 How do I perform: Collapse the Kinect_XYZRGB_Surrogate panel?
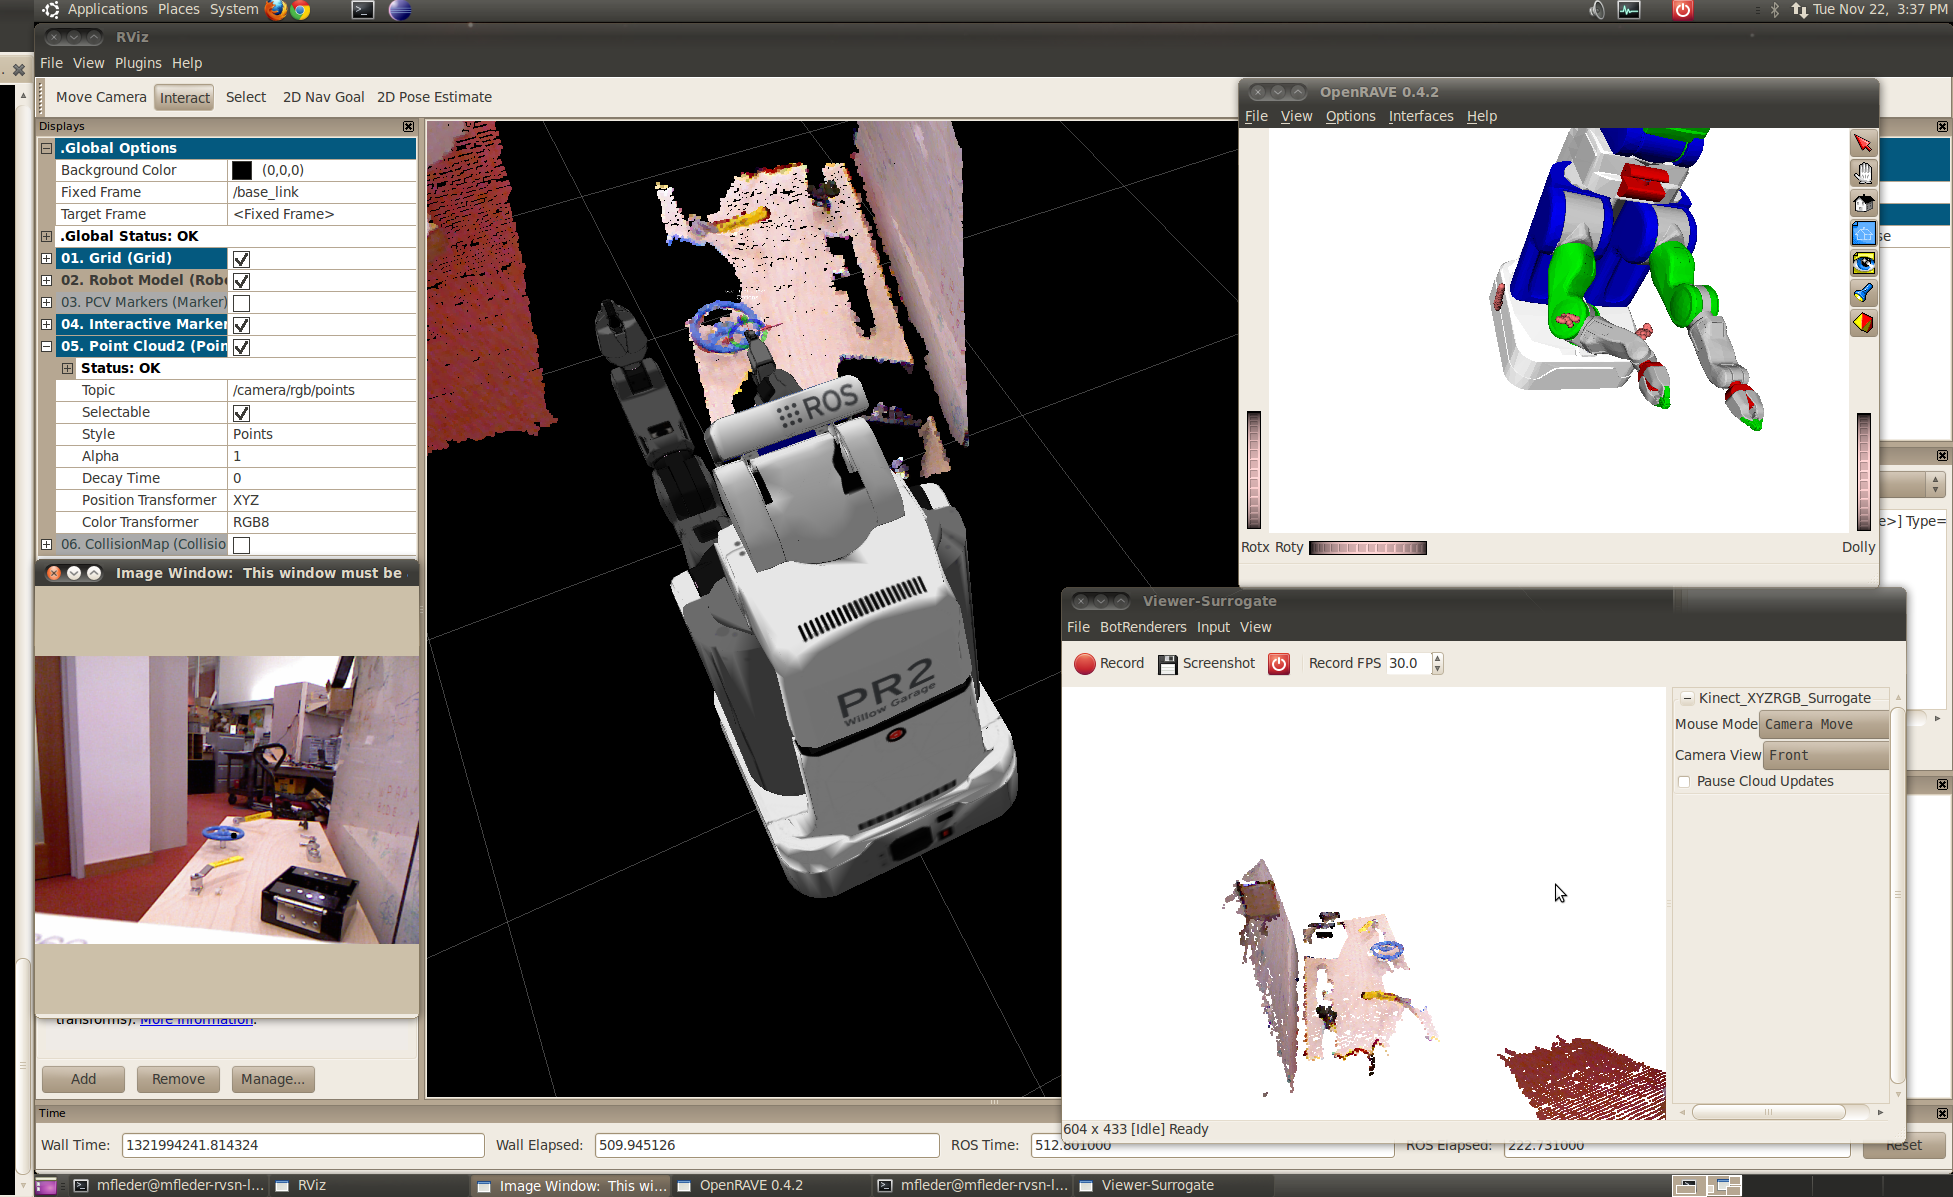pyautogui.click(x=1687, y=698)
